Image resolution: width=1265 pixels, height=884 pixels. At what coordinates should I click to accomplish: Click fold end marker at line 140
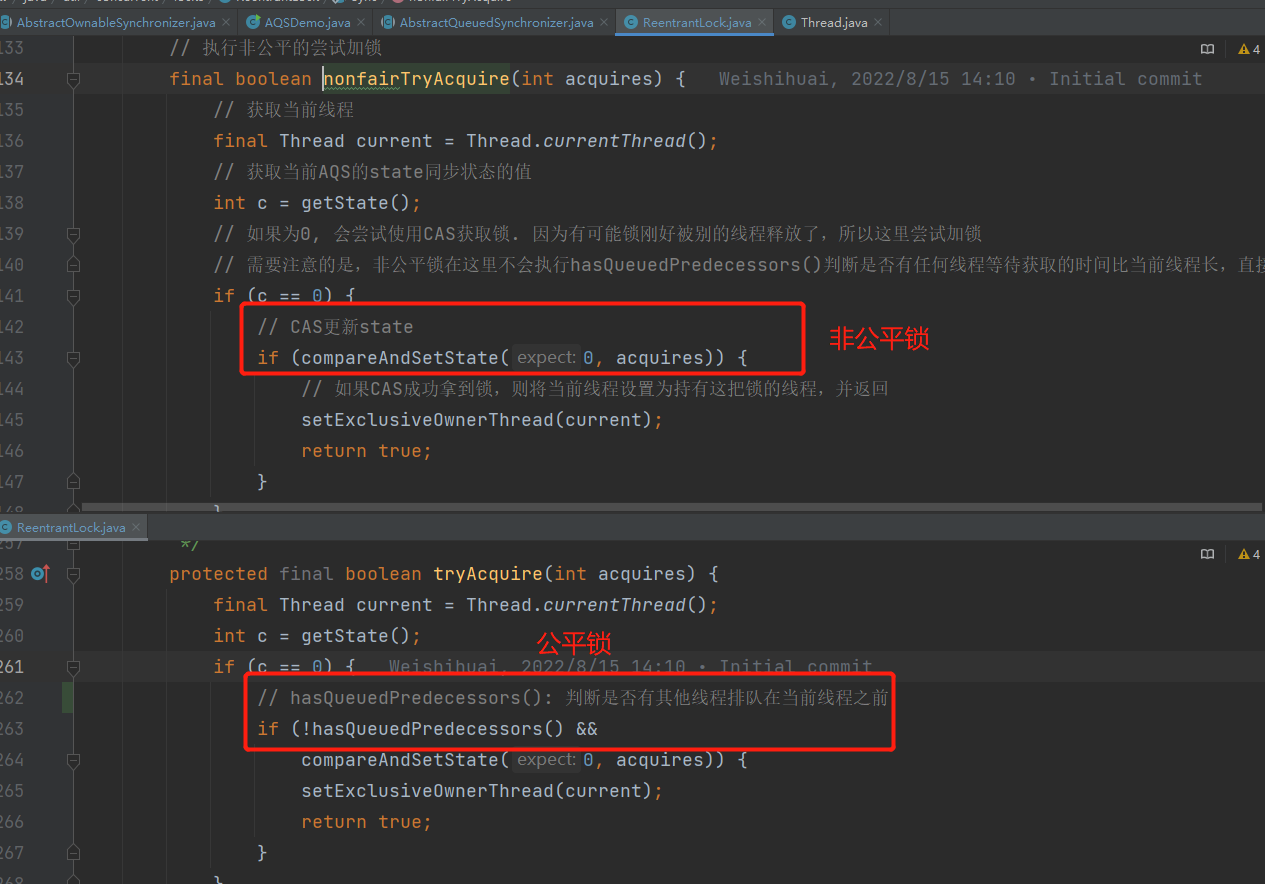click(73, 265)
